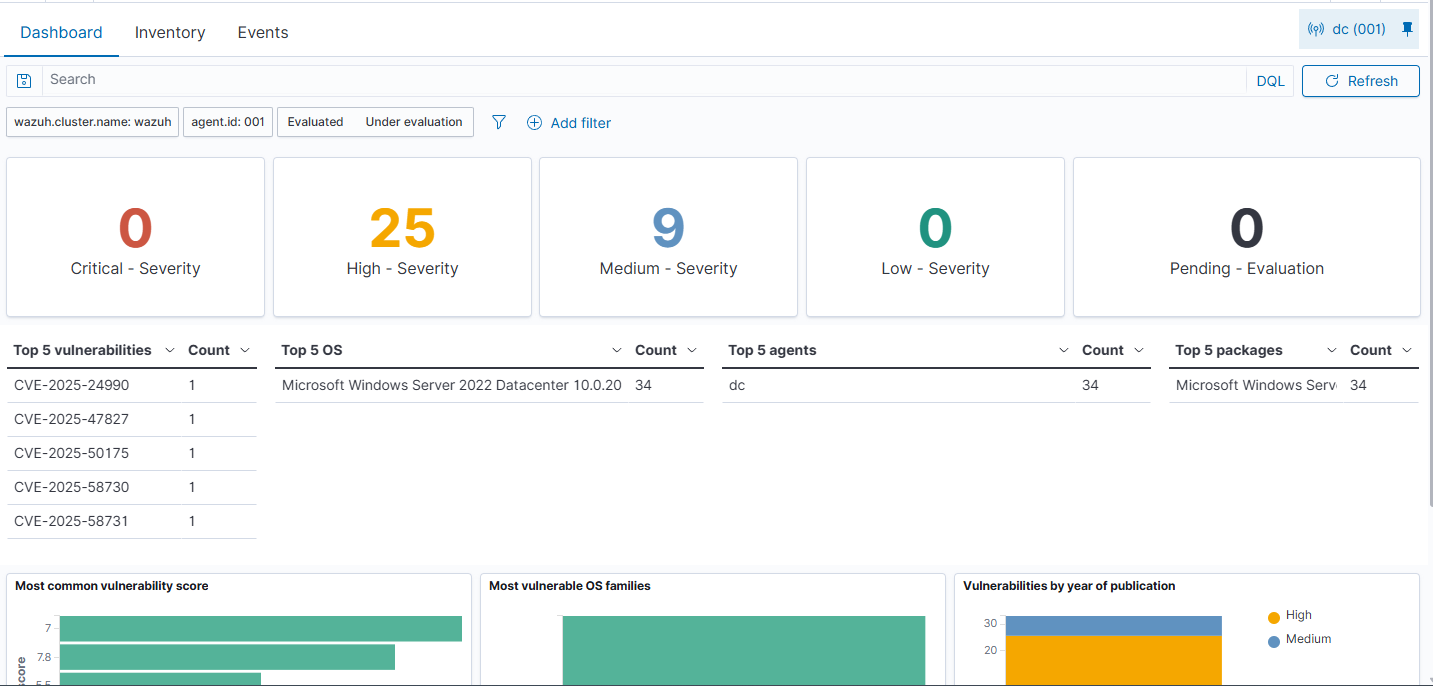
Task: Select the agent.id: 001 filter pill
Action: (x=228, y=122)
